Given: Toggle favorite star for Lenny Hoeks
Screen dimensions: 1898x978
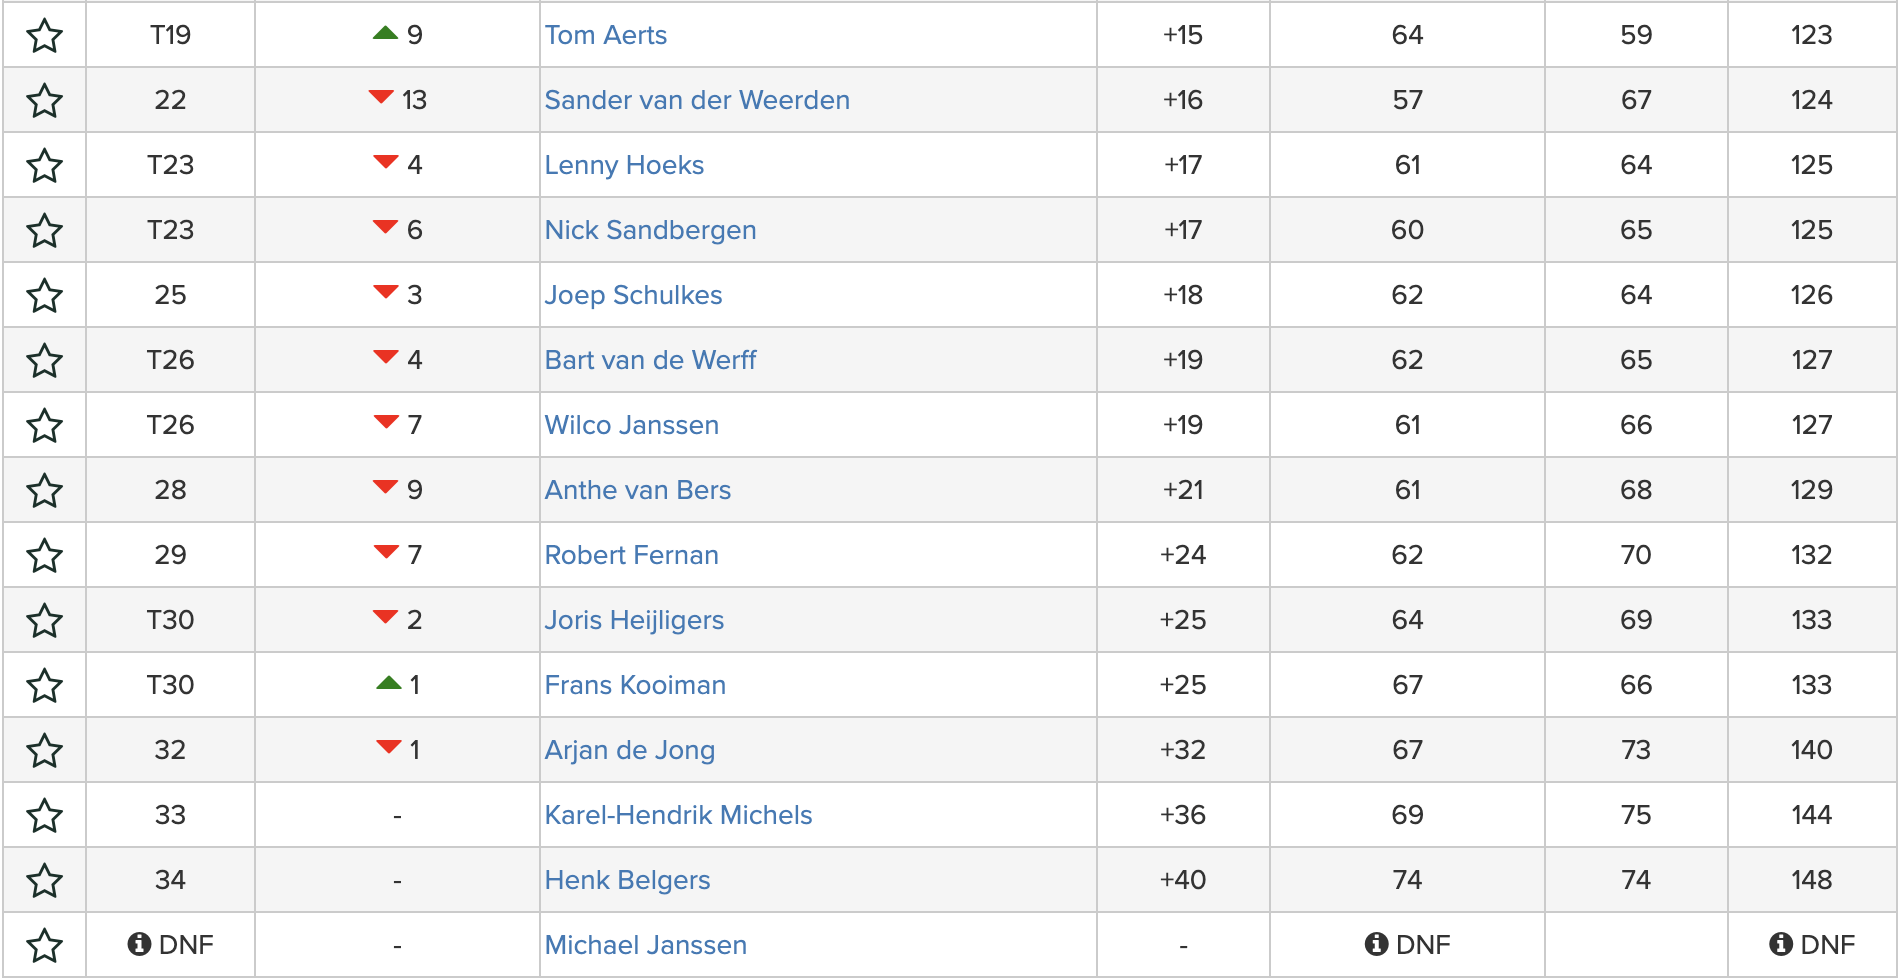Looking at the screenshot, I should coord(44,166).
